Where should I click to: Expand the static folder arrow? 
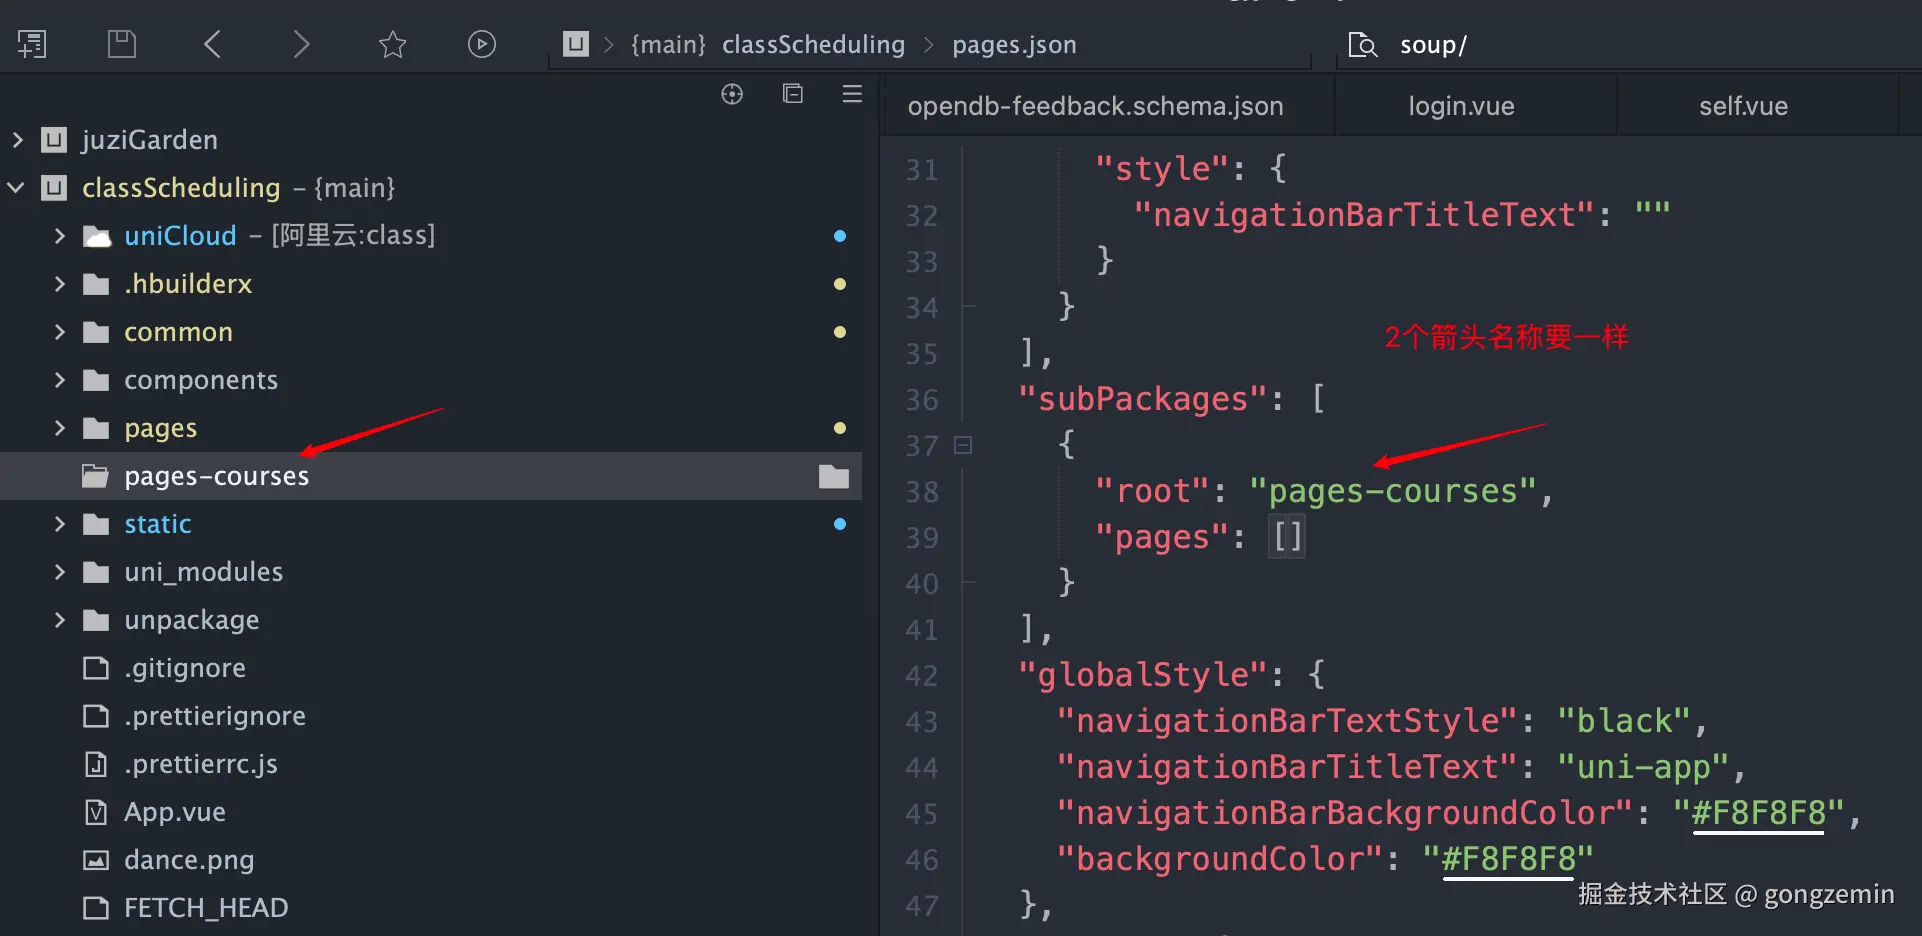coord(59,524)
